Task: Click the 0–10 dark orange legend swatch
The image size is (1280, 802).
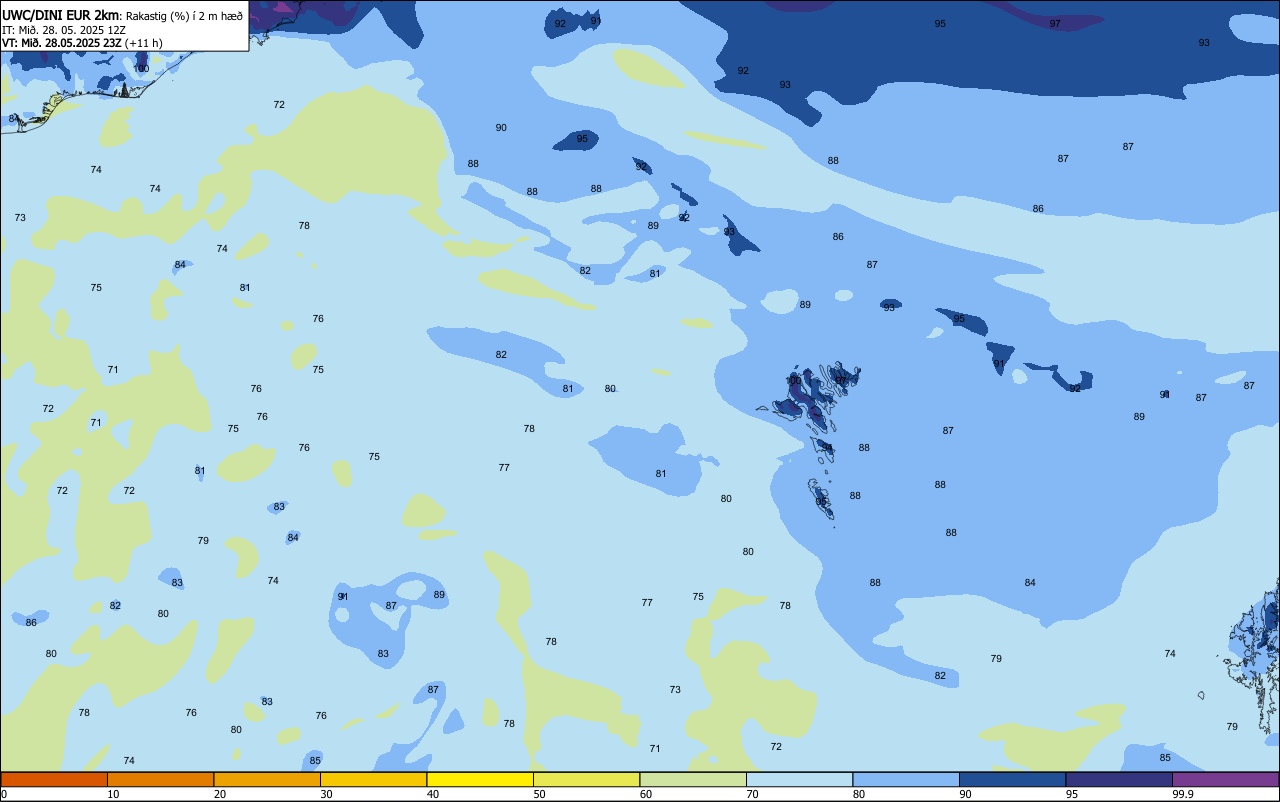Action: tap(54, 779)
